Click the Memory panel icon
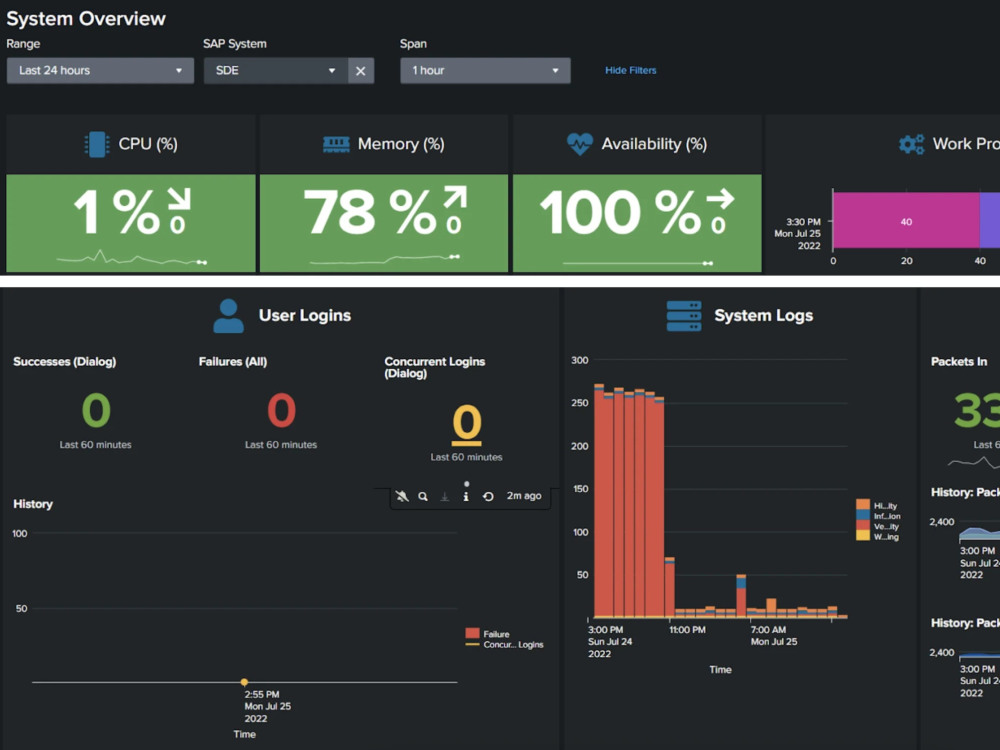 (x=337, y=143)
